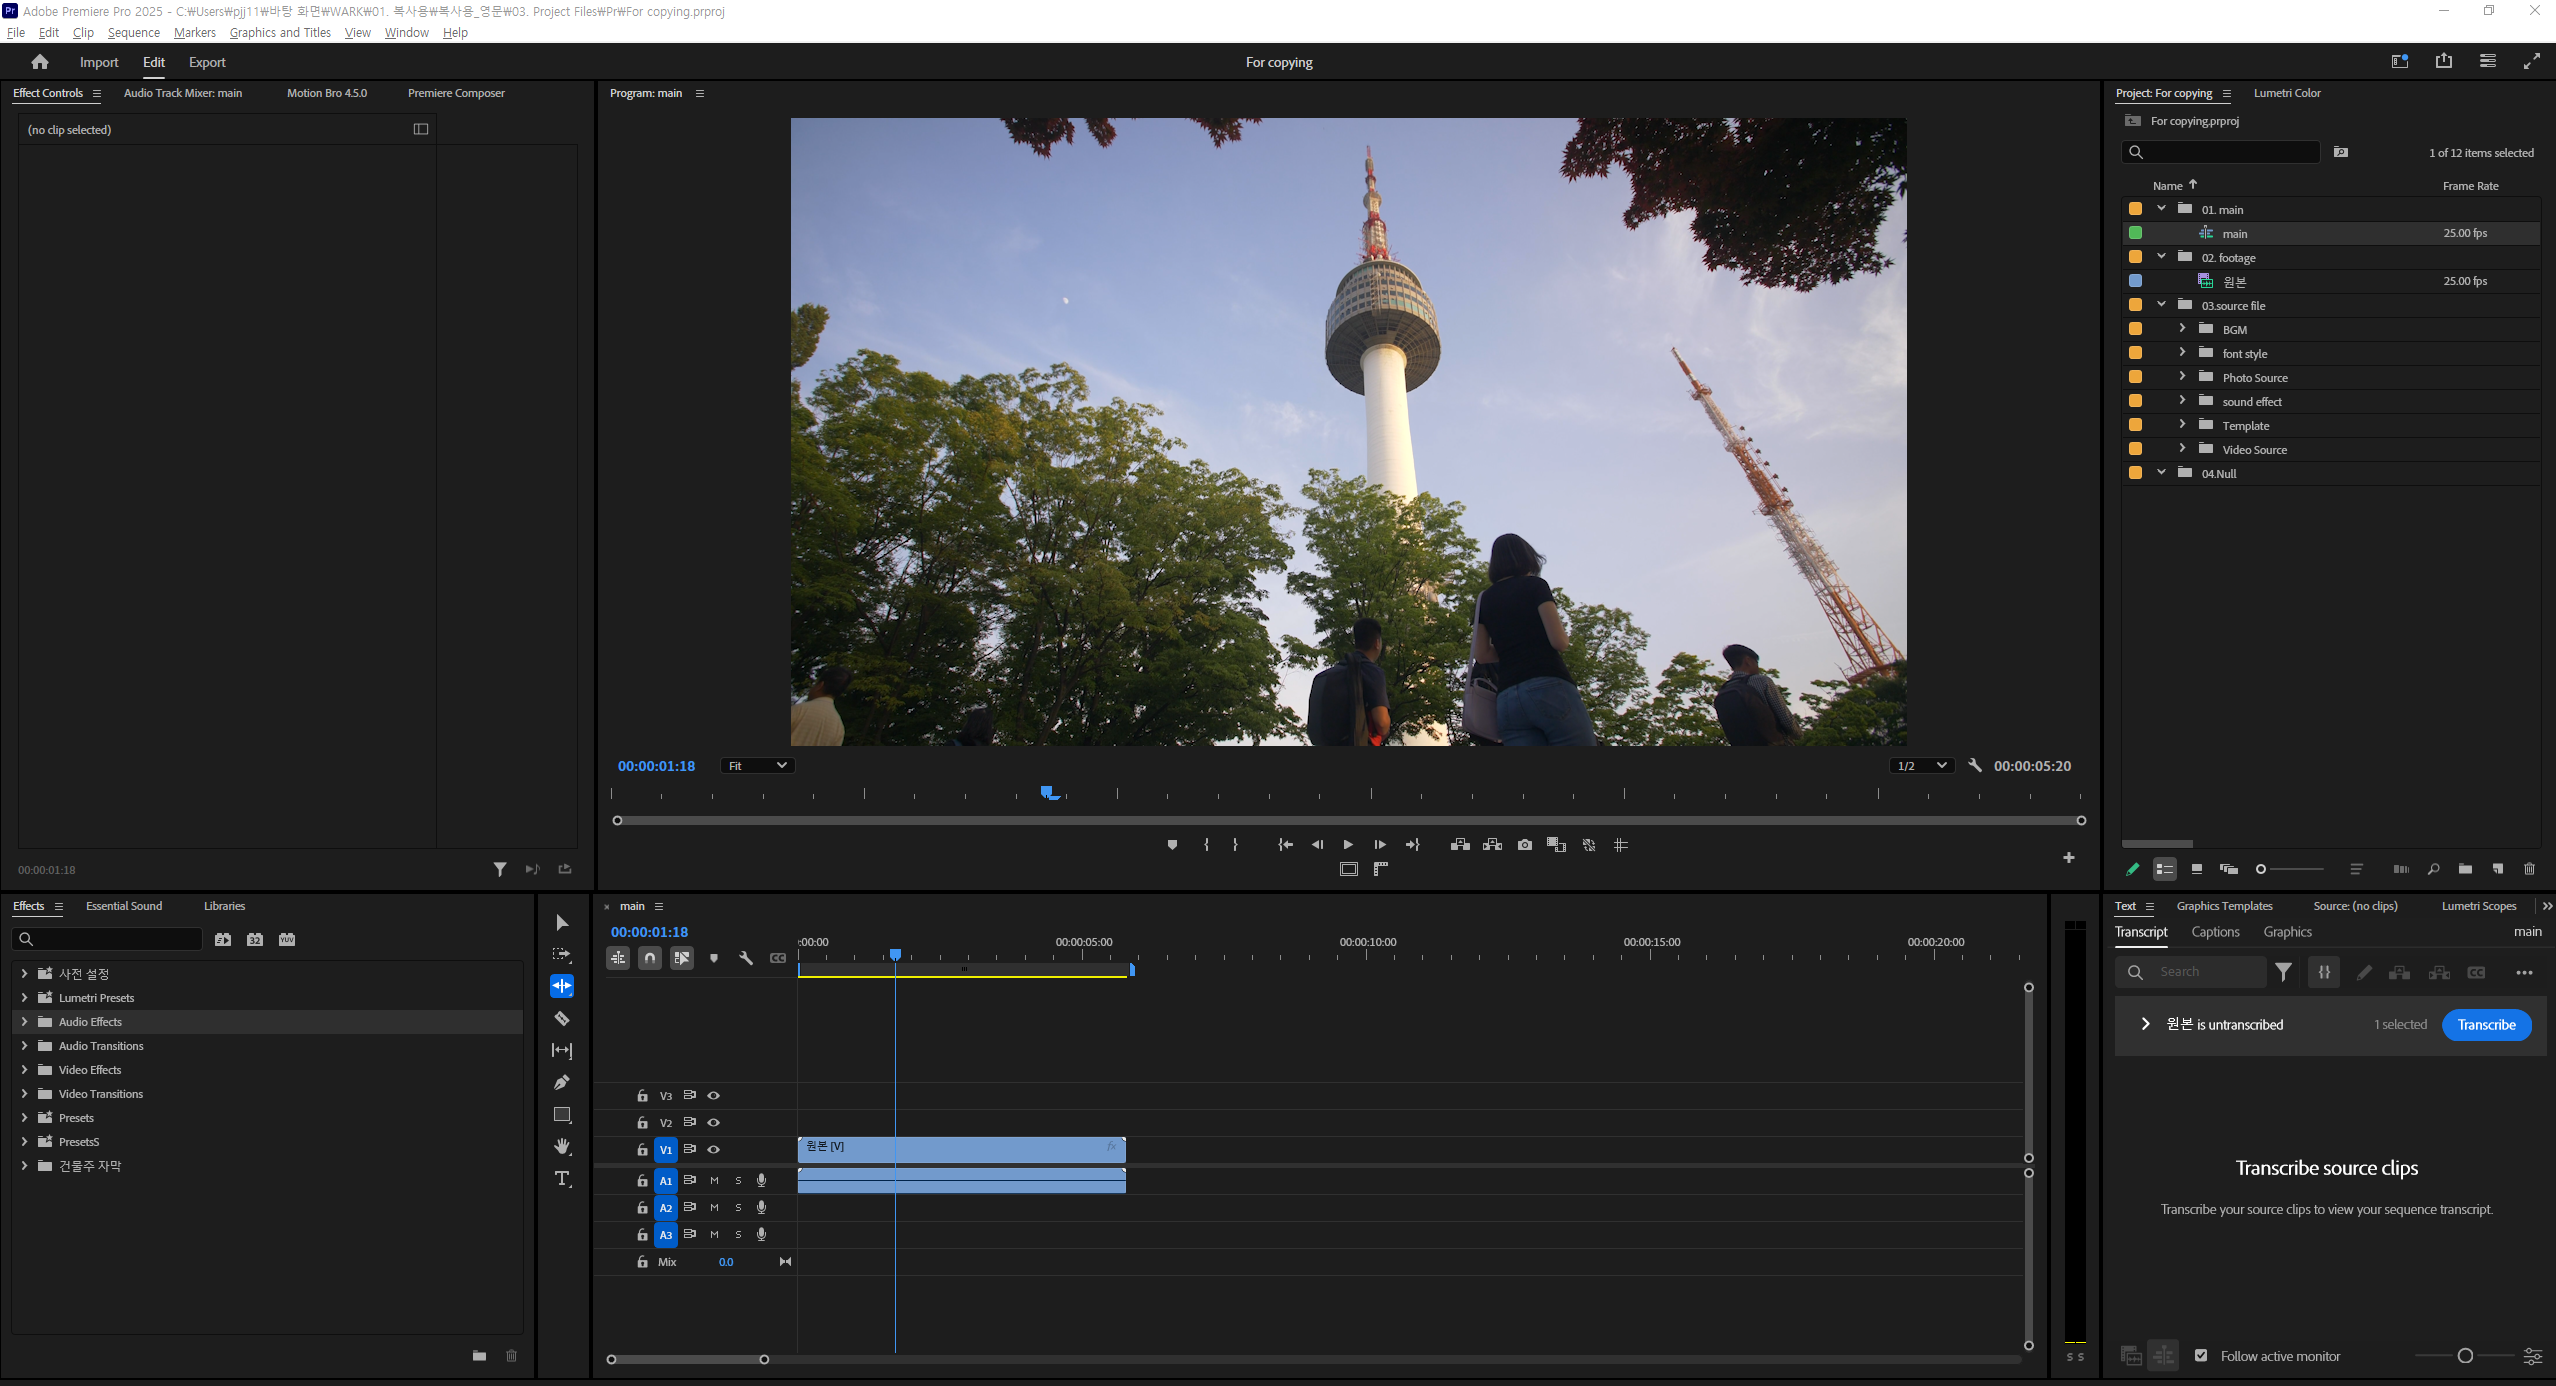Select the Pen tool

click(562, 1082)
